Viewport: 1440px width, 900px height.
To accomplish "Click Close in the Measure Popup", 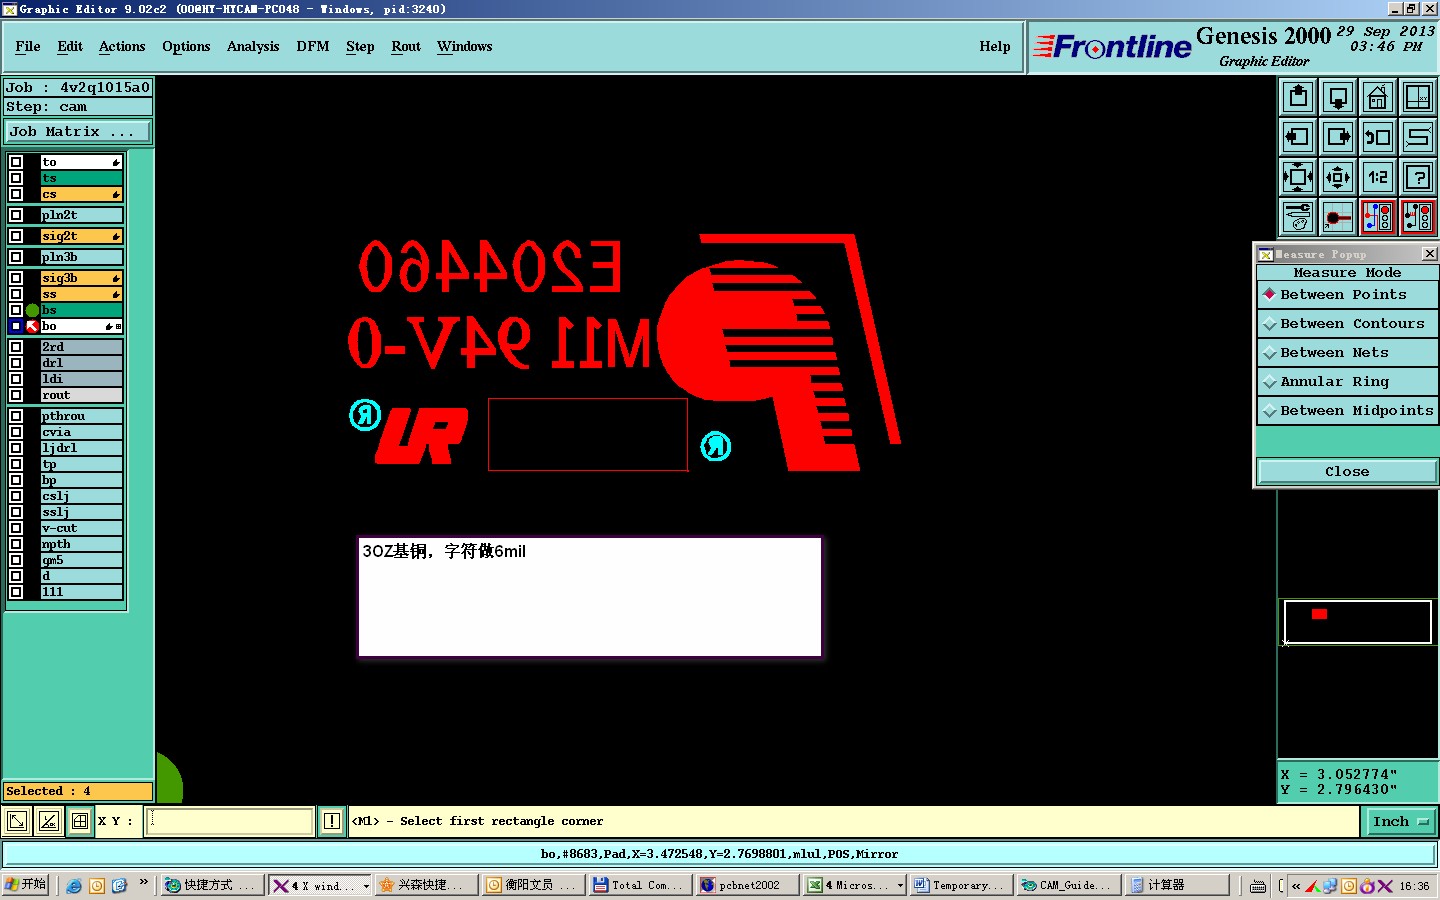I will 1347,472.
